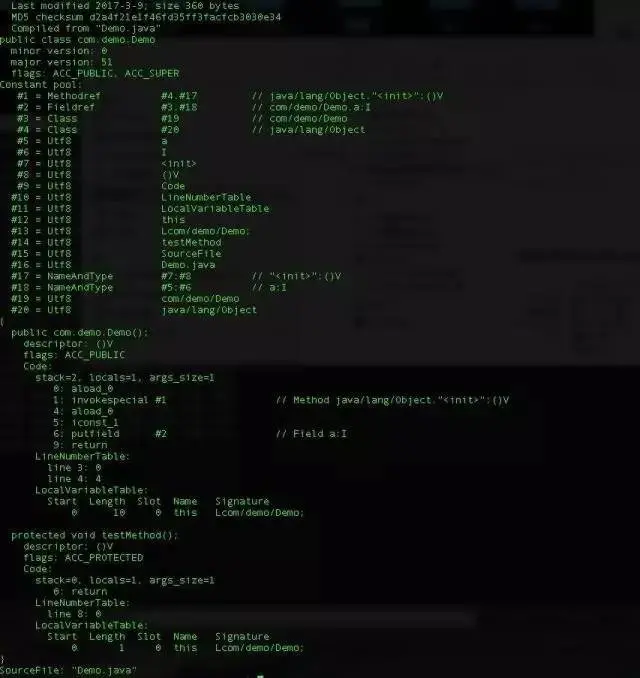Click constant pool entry #1 Methodref
Screen dimensions: 640x678
tap(230, 96)
